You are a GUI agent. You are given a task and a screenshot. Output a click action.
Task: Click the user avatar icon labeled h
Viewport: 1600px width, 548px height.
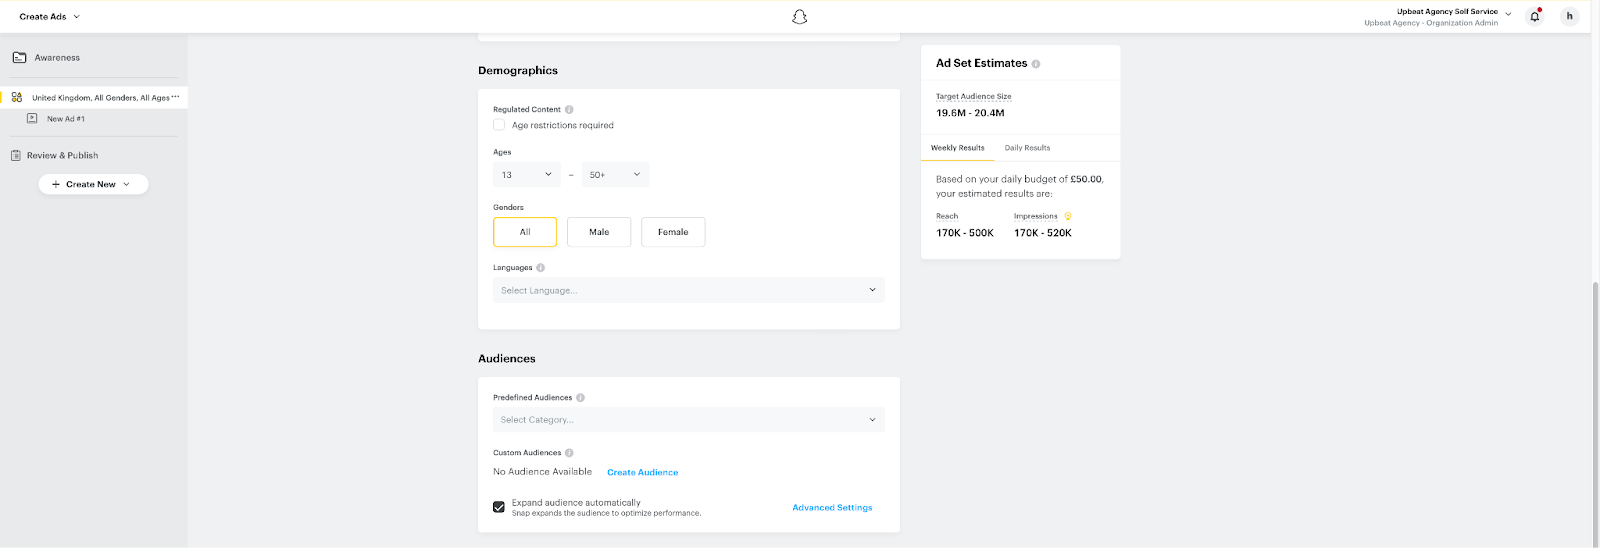(1569, 16)
